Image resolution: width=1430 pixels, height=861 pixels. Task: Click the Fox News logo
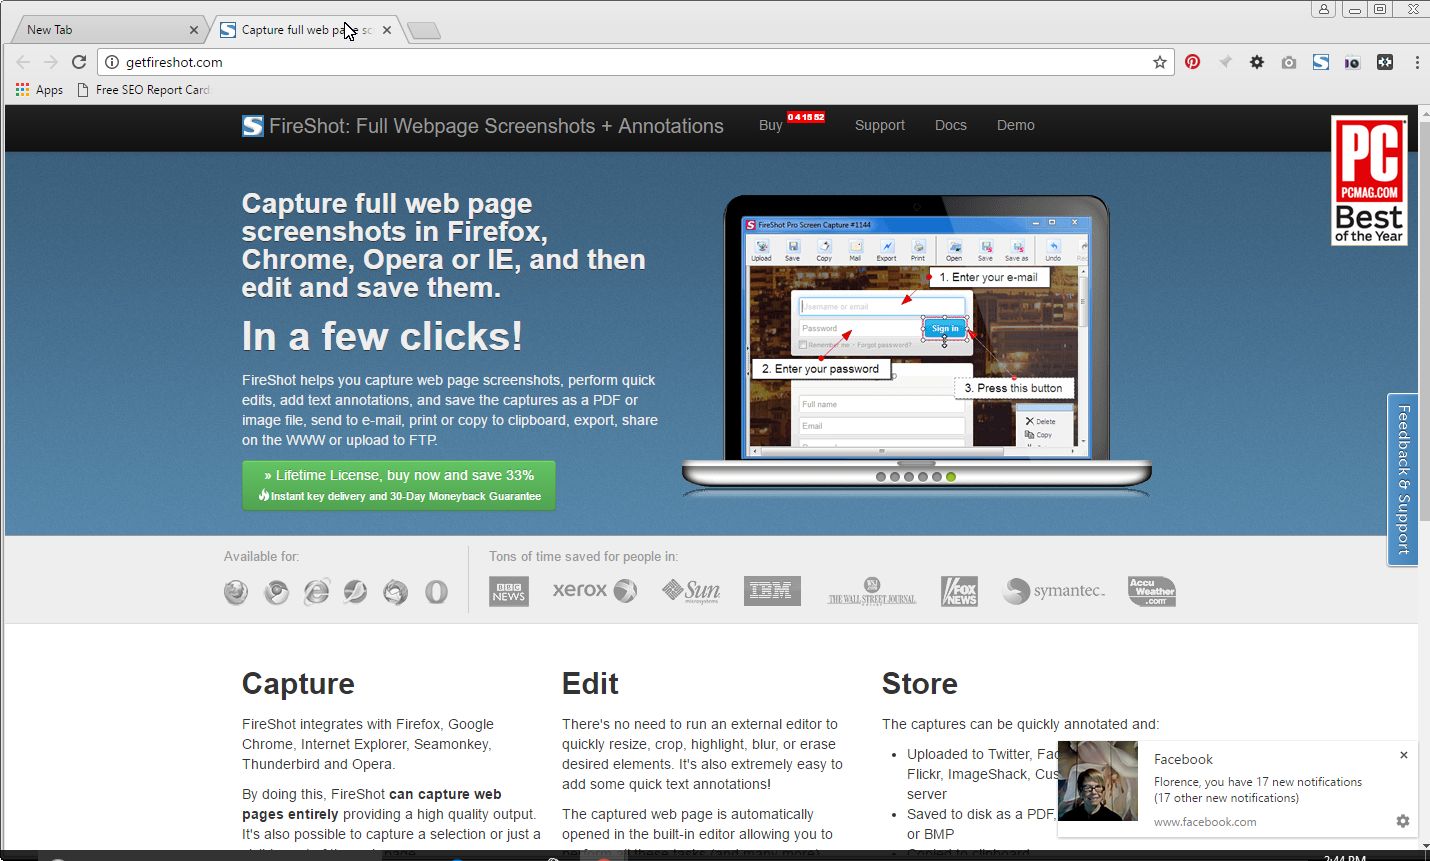point(960,591)
